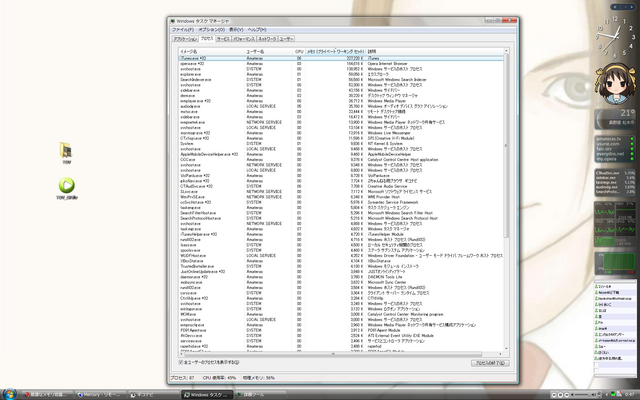Sort by the 説明 column header
This screenshot has width=640, height=400.
coord(434,51)
